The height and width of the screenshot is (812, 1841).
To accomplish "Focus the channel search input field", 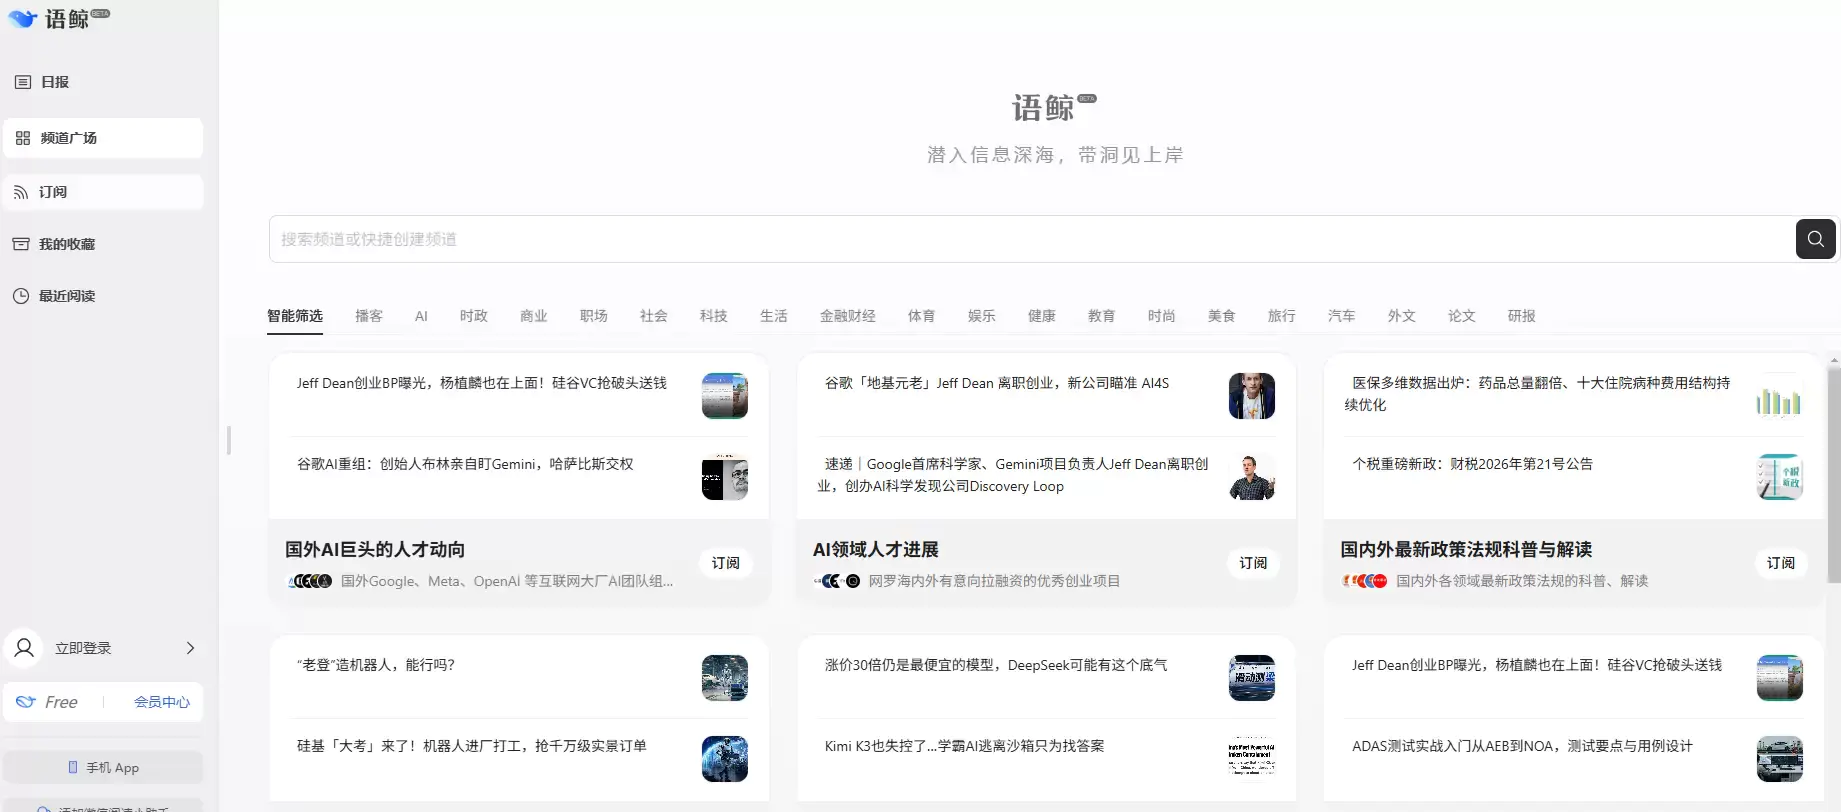I will click(x=1032, y=239).
